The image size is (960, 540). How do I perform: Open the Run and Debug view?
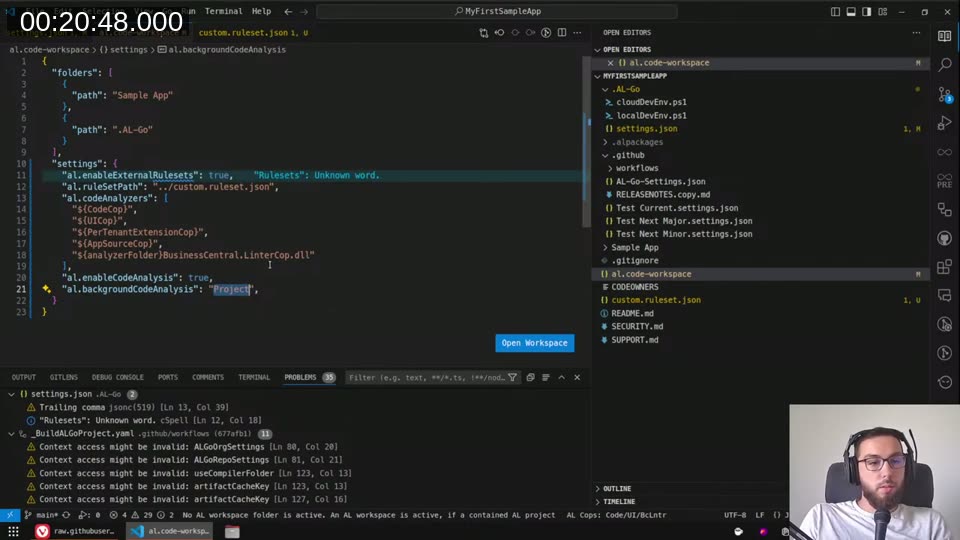945,123
